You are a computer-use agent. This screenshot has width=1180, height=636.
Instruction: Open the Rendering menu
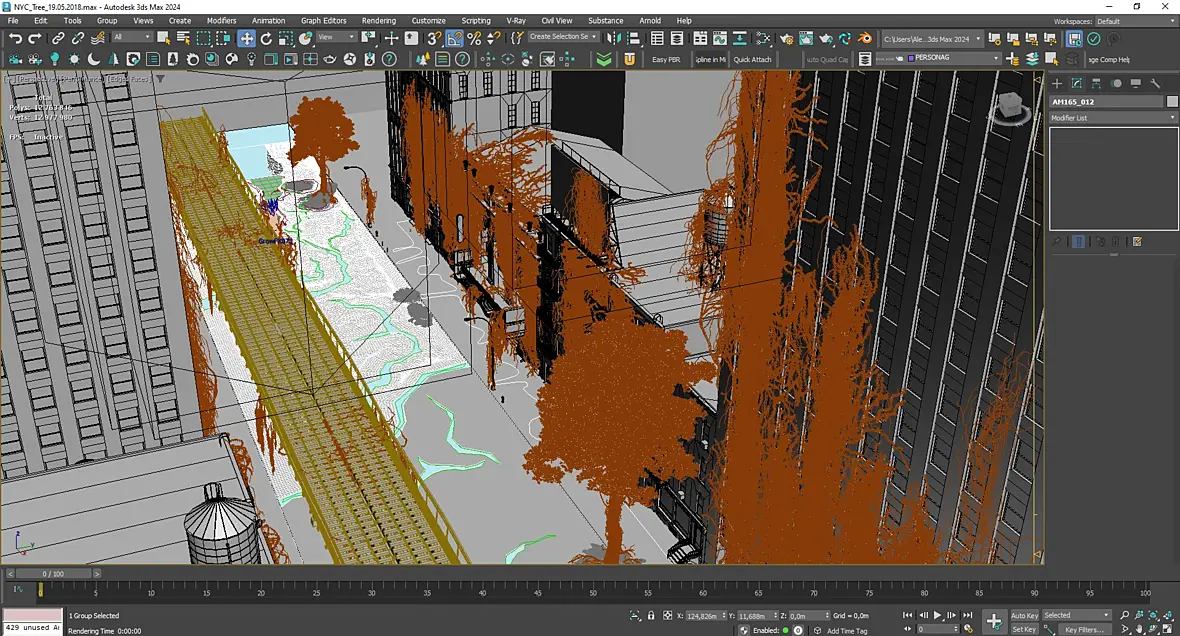click(x=379, y=20)
